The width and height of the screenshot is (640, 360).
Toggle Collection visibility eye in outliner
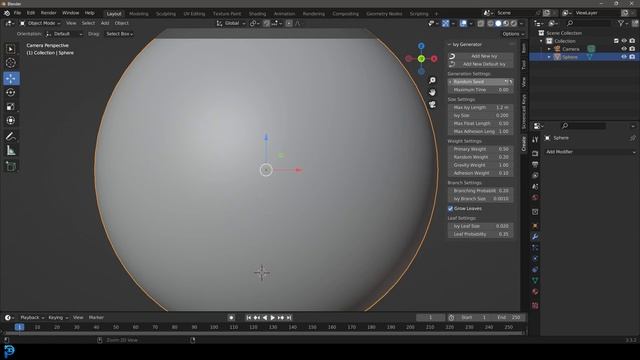pos(624,41)
